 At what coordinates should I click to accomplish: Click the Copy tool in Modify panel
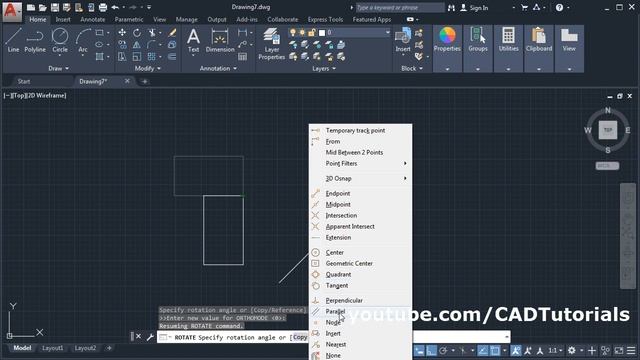122,44
